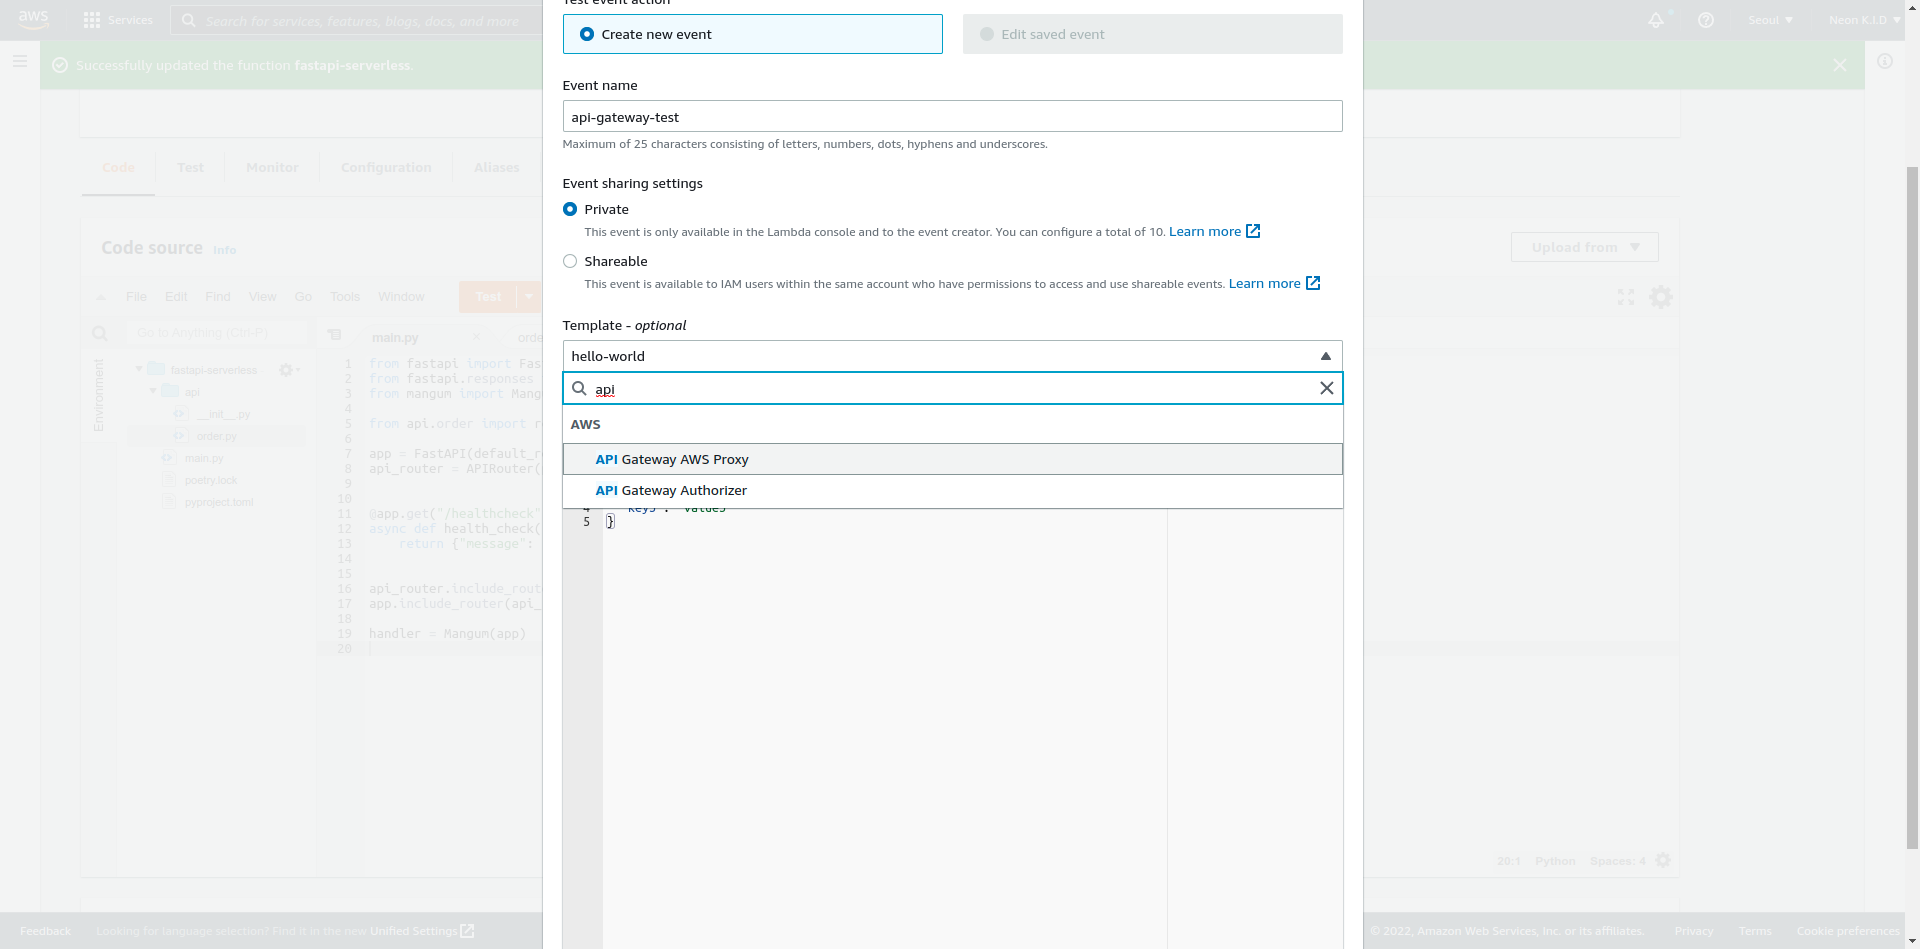This screenshot has height=949, width=1920.
Task: Select API Gateway Authorizer template
Action: pos(953,490)
